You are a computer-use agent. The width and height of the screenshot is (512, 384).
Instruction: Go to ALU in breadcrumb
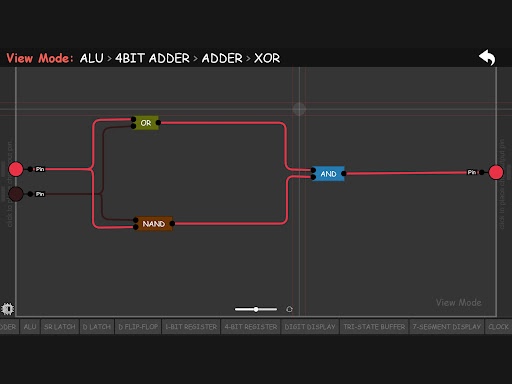click(x=92, y=58)
